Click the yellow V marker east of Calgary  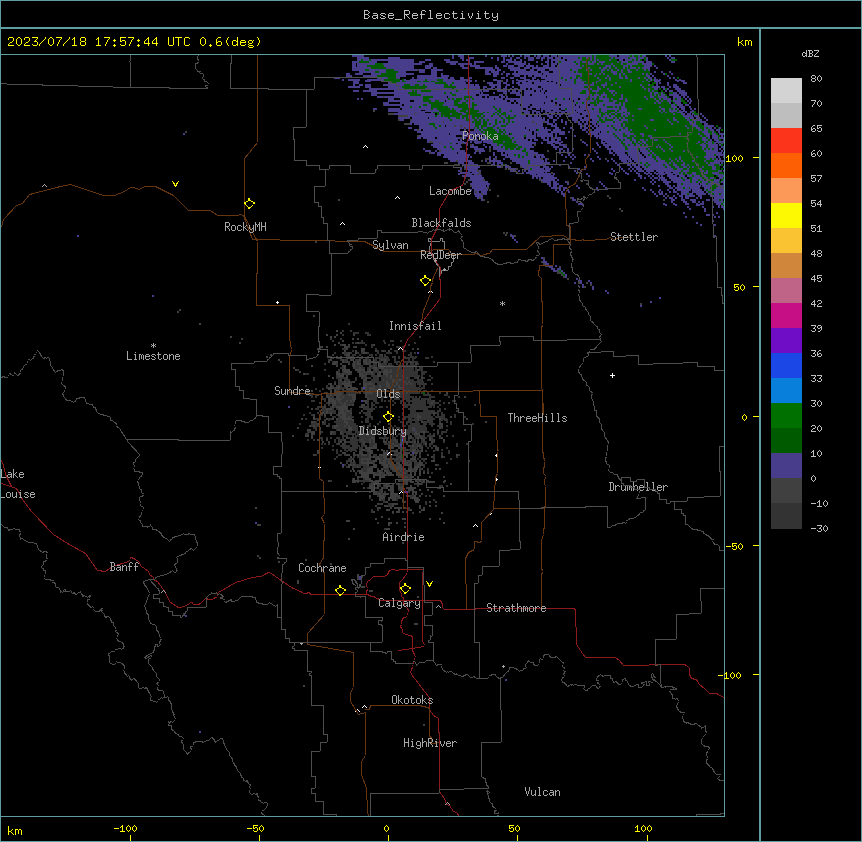pyautogui.click(x=429, y=584)
